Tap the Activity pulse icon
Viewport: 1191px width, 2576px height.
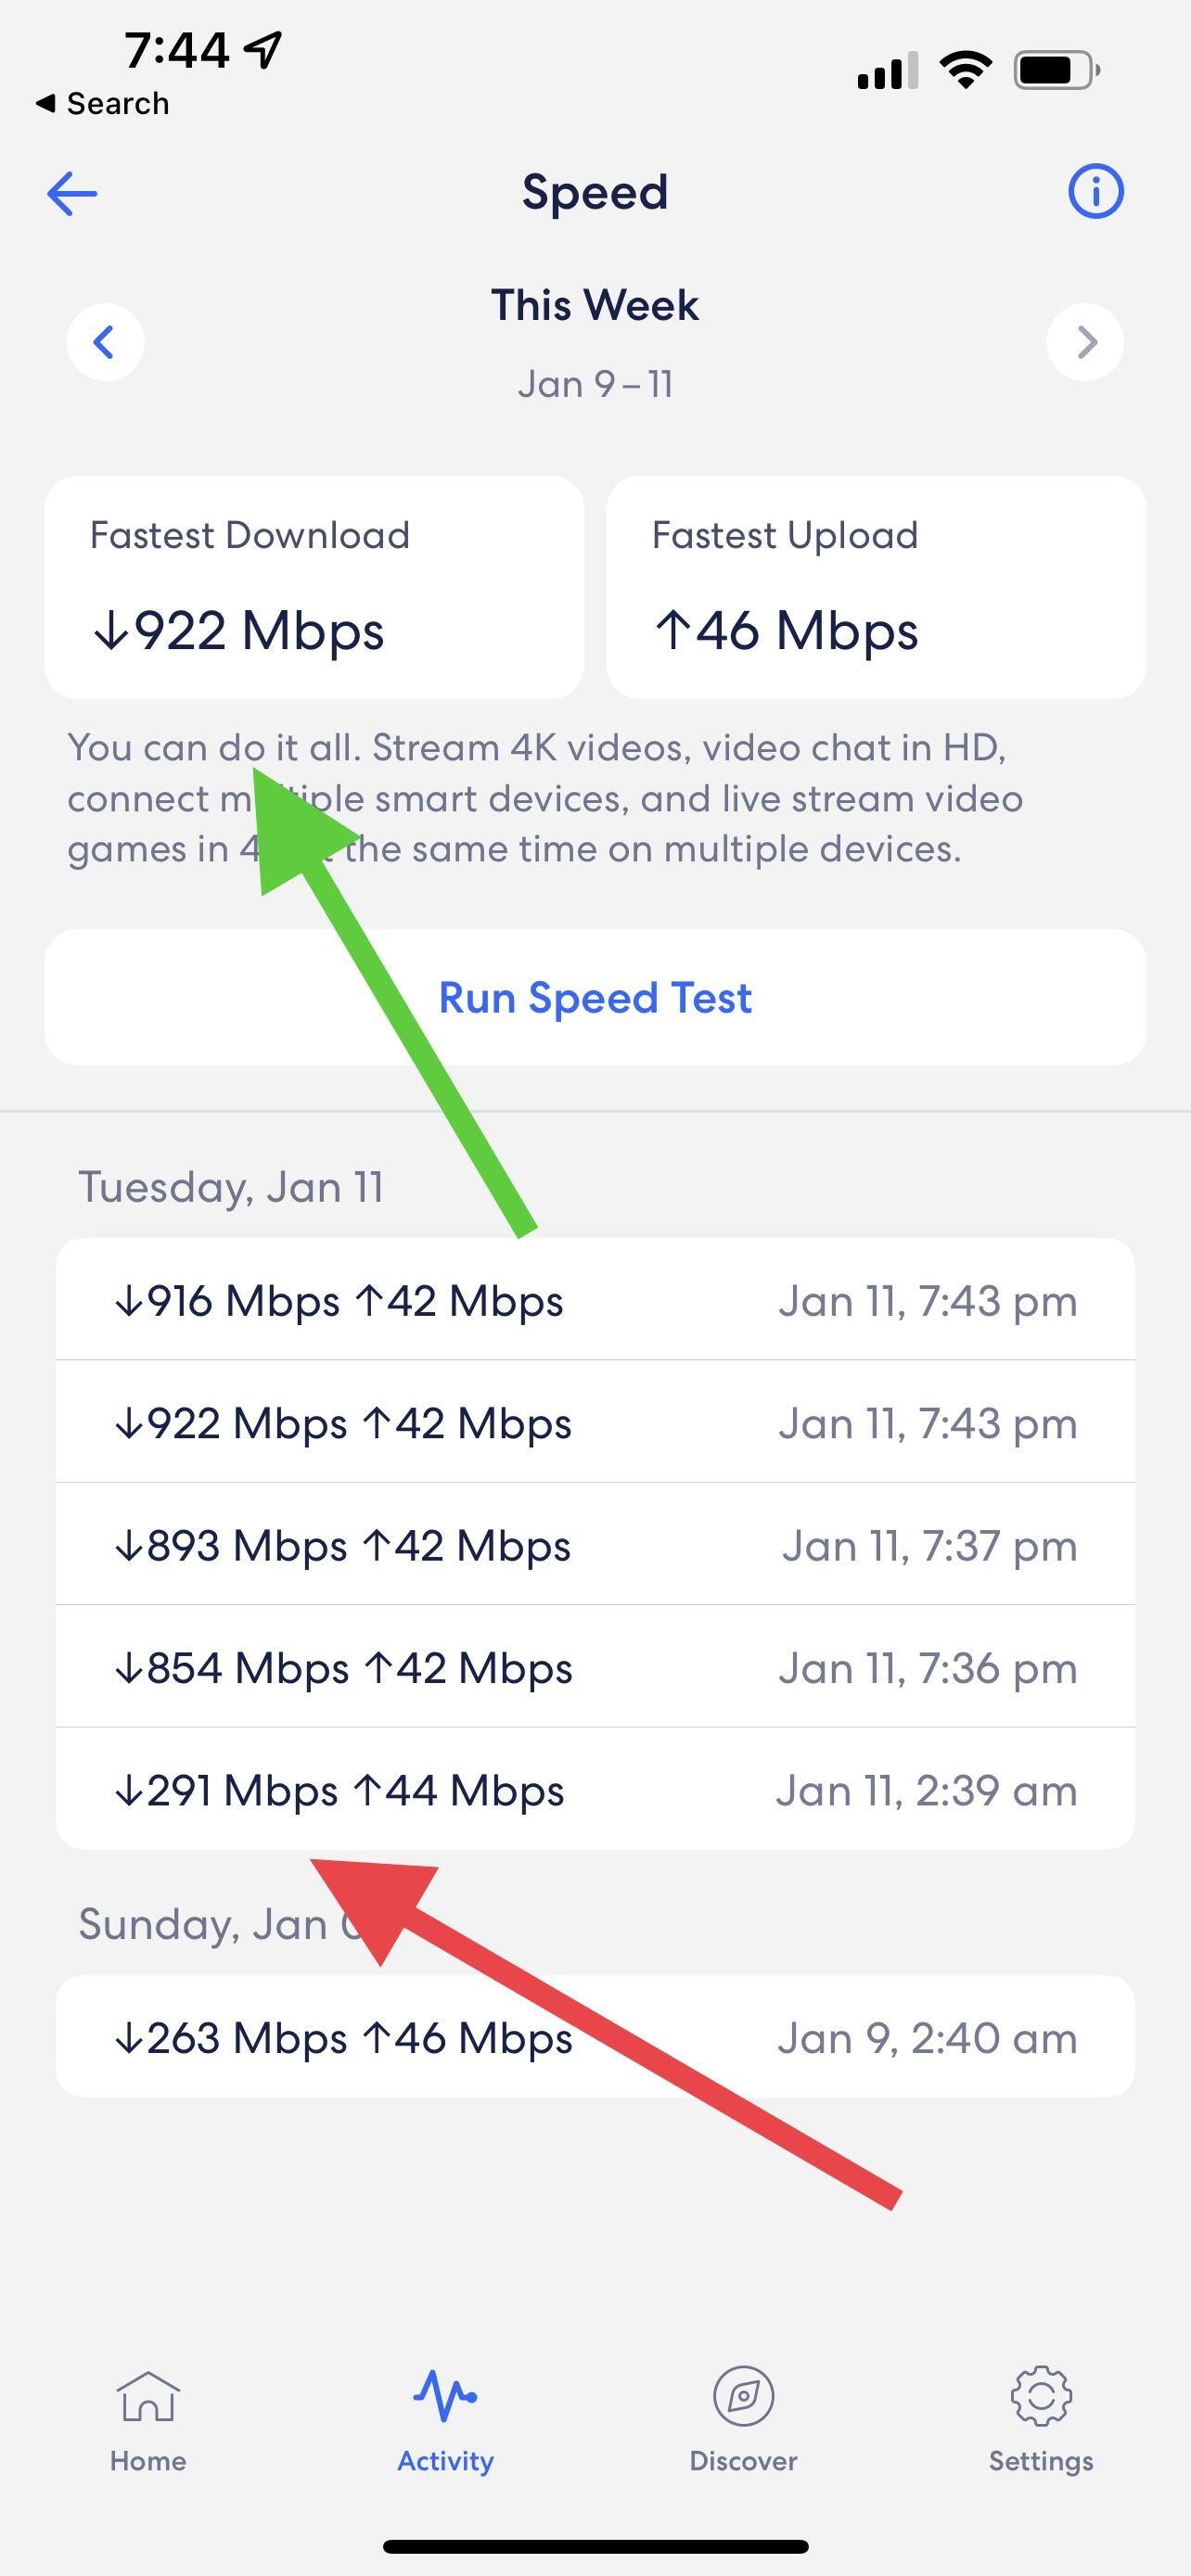coord(445,2398)
